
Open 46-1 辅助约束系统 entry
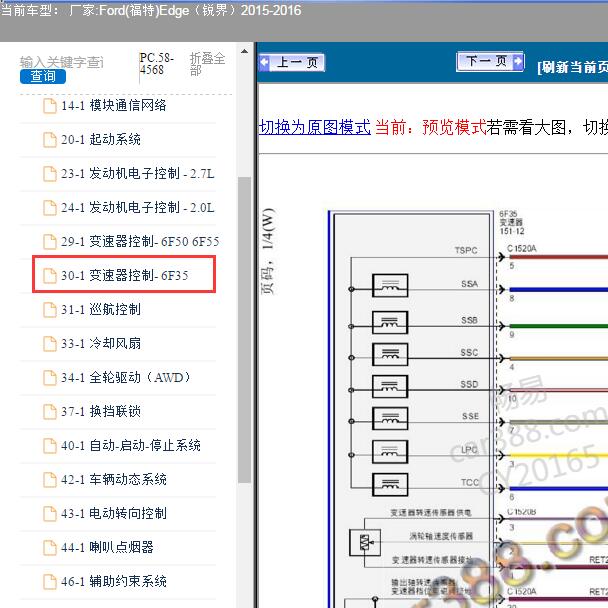[x=114, y=582]
